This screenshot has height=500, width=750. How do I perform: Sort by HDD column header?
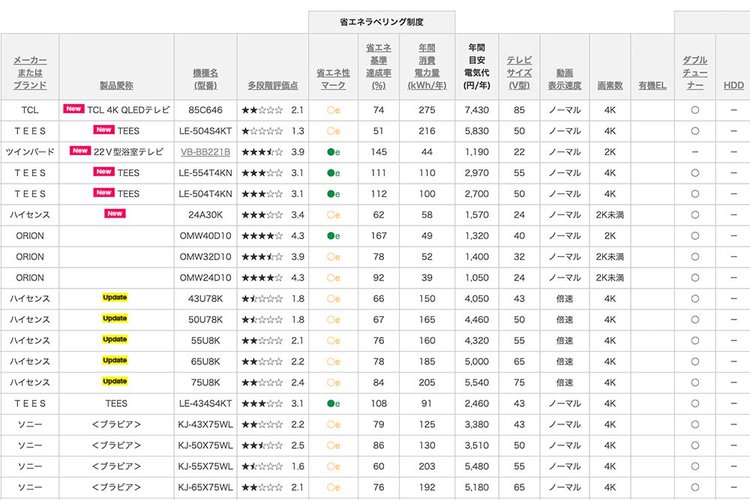[x=733, y=85]
